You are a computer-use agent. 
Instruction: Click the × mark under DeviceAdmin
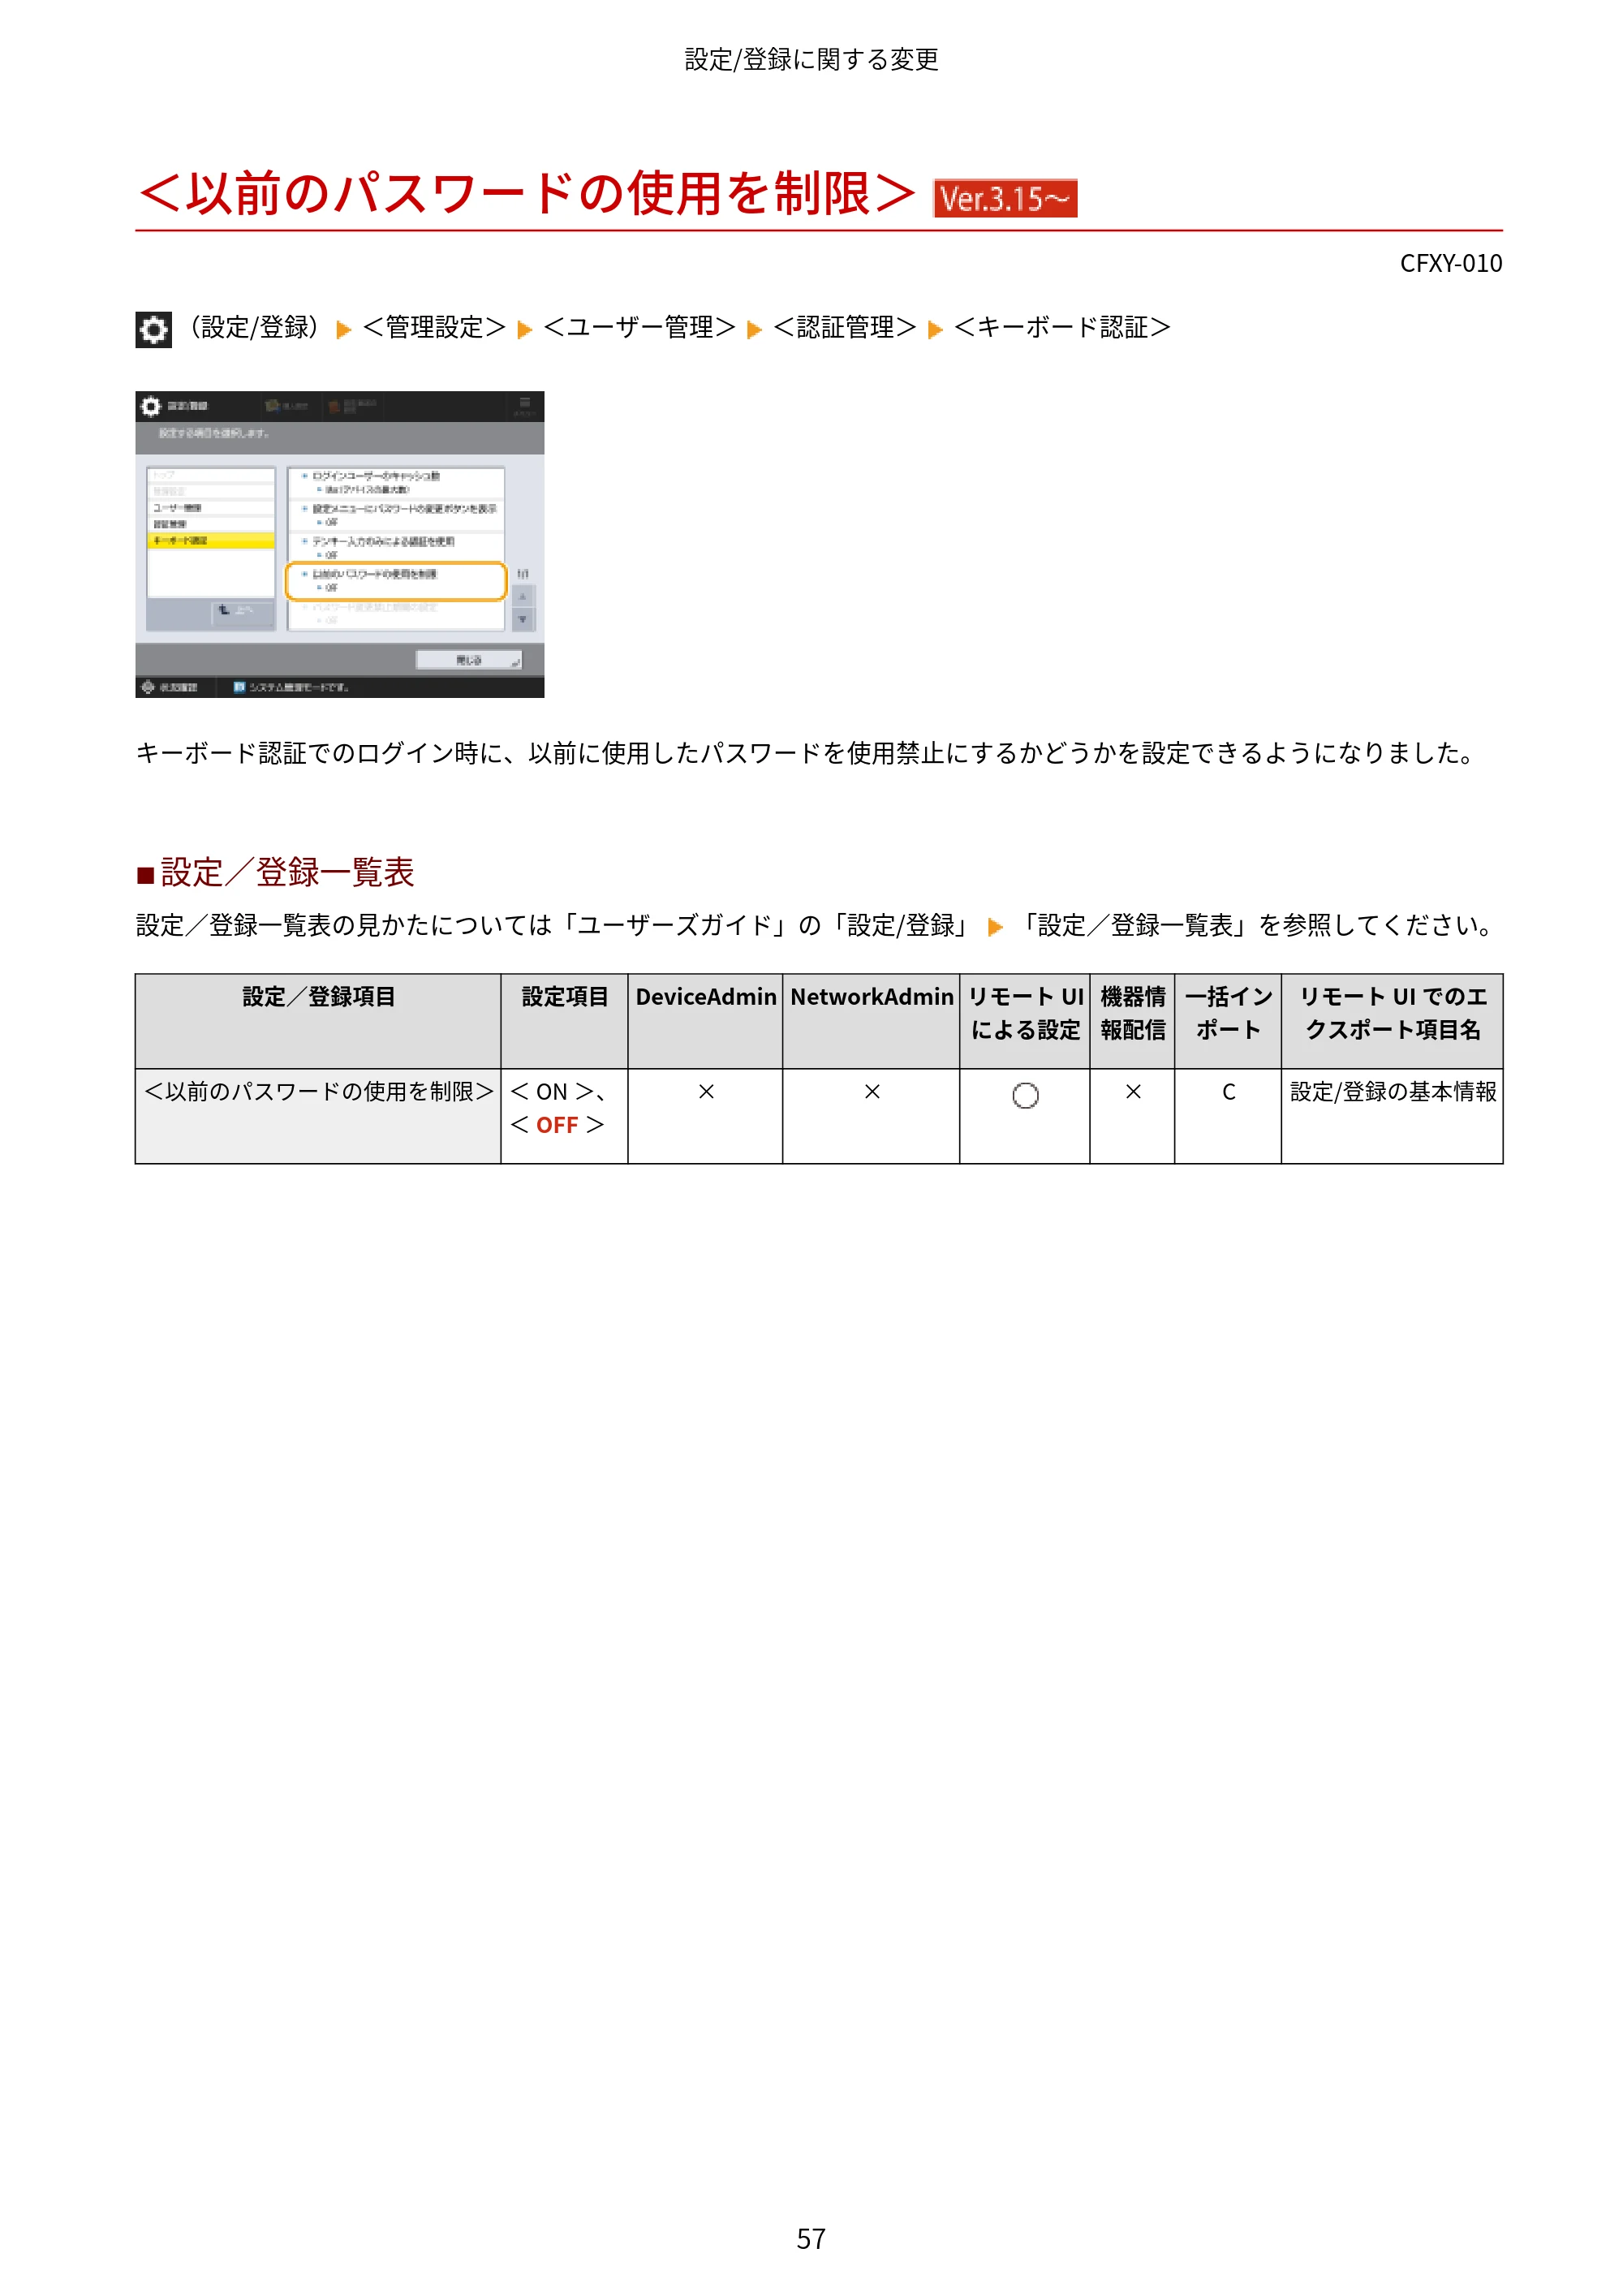tap(706, 1092)
